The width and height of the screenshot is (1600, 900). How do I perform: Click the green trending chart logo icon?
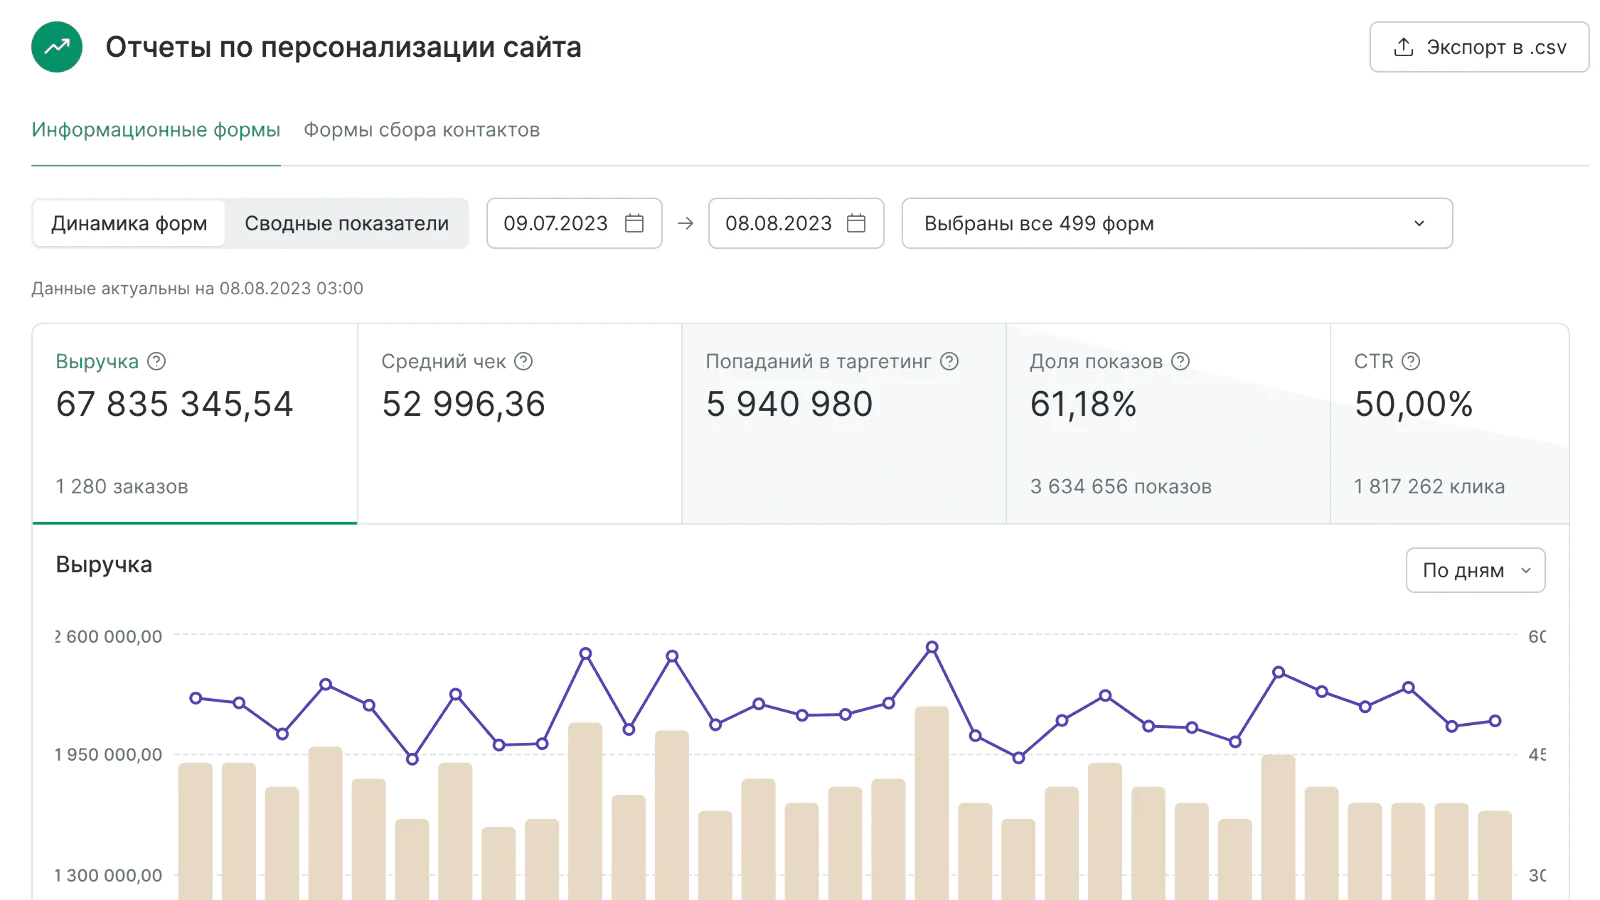pos(56,46)
